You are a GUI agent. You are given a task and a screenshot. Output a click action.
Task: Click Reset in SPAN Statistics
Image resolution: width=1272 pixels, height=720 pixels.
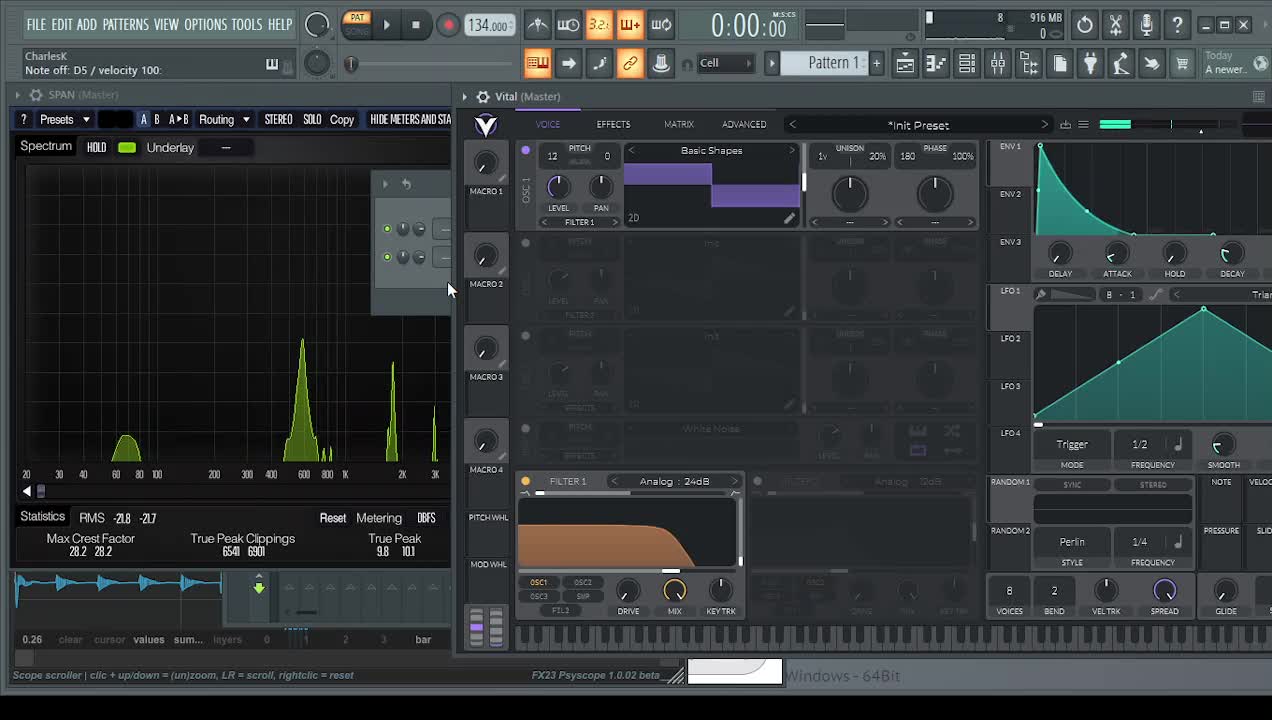[333, 518]
